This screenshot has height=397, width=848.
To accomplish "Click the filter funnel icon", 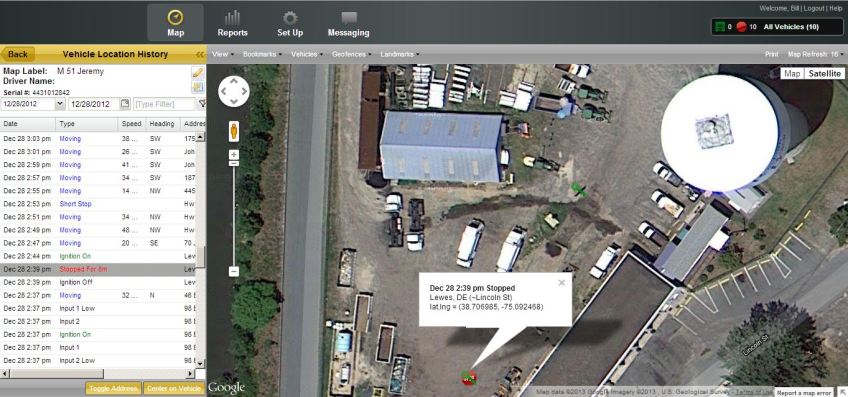I will (x=202, y=103).
